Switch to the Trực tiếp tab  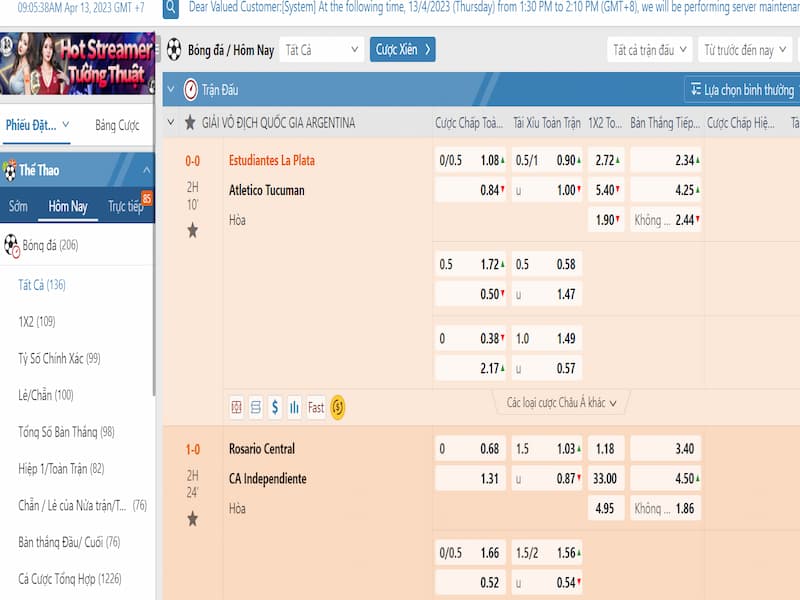click(x=126, y=206)
